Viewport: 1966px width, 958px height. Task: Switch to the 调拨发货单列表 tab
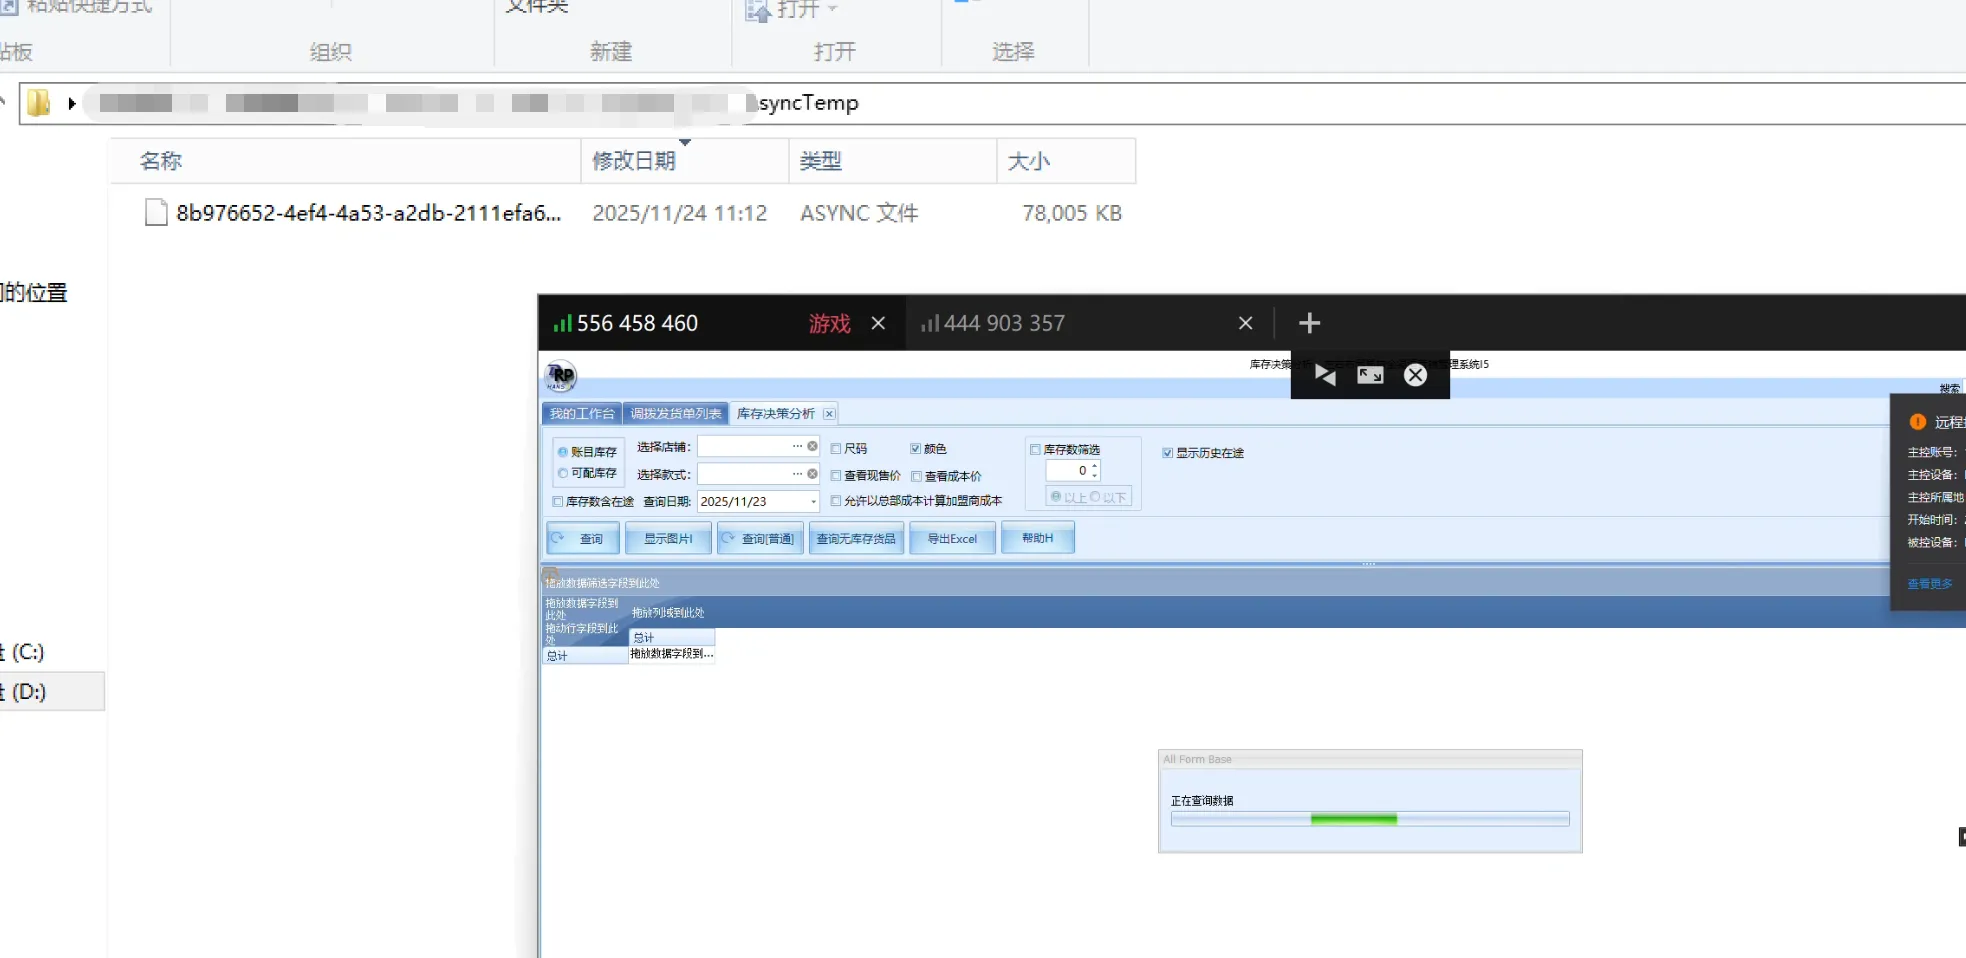675,414
